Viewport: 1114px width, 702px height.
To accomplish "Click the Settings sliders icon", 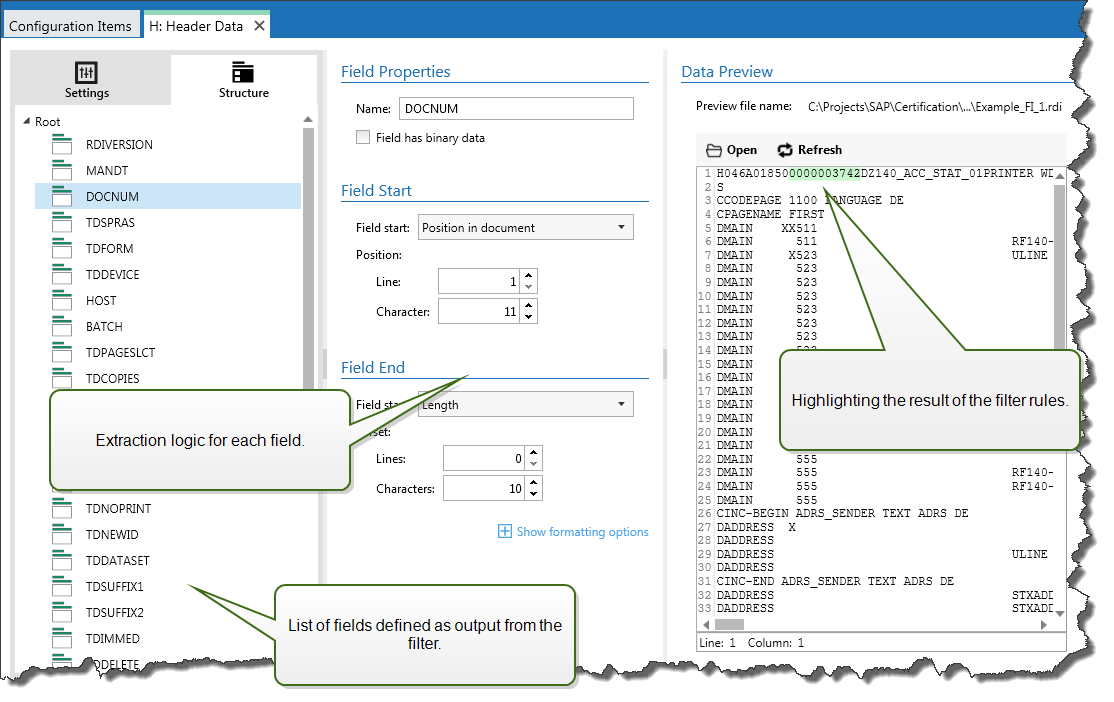I will (x=87, y=73).
